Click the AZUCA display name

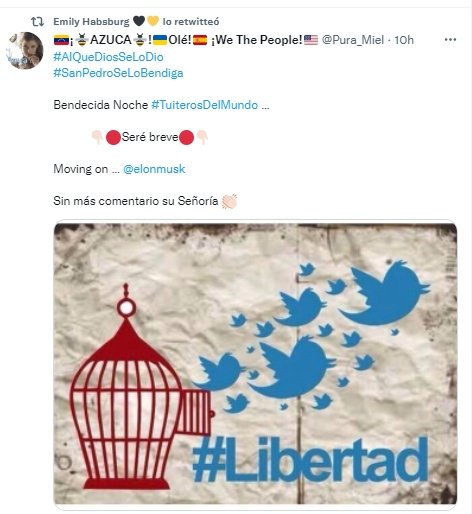111,40
